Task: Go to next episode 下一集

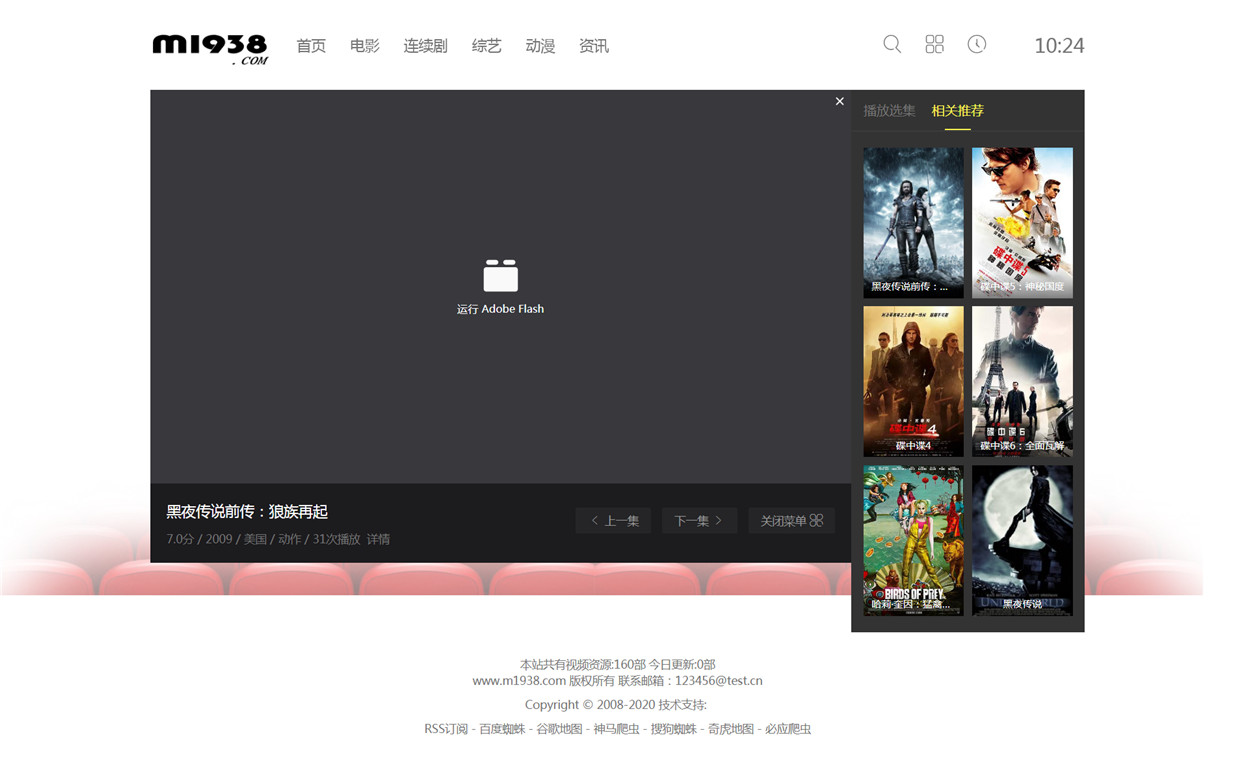Action: 698,520
